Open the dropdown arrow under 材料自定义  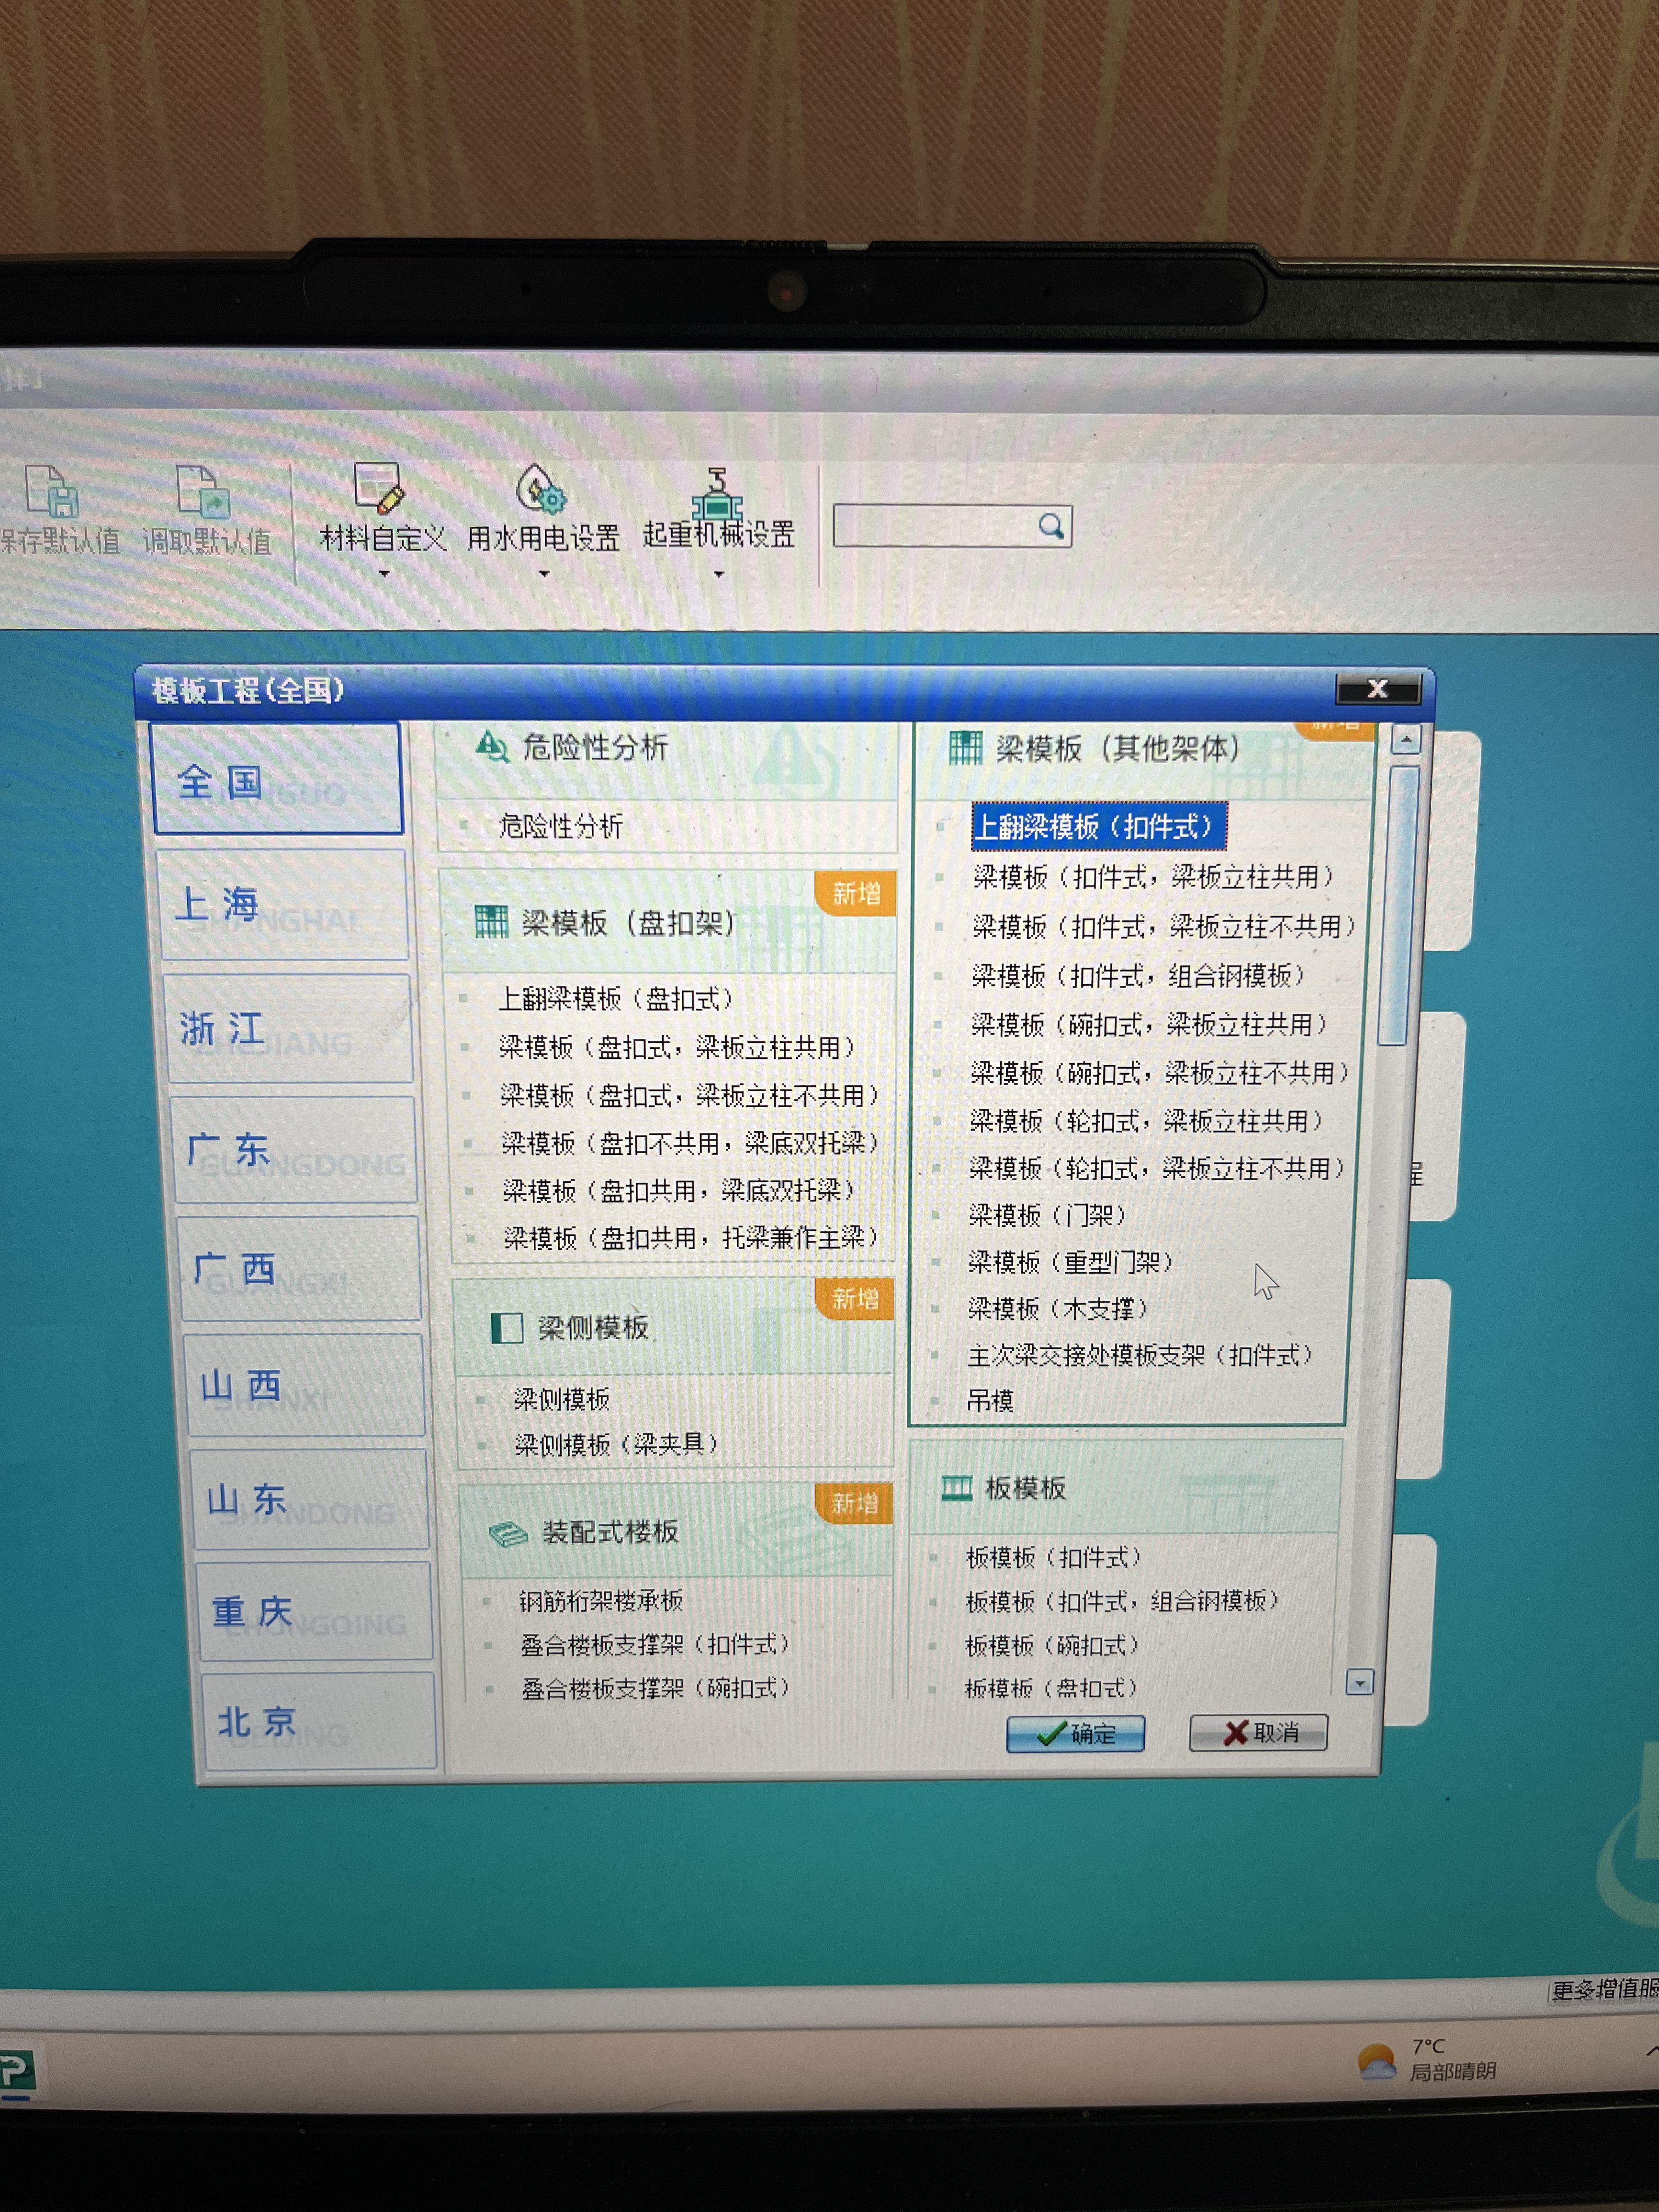point(384,574)
